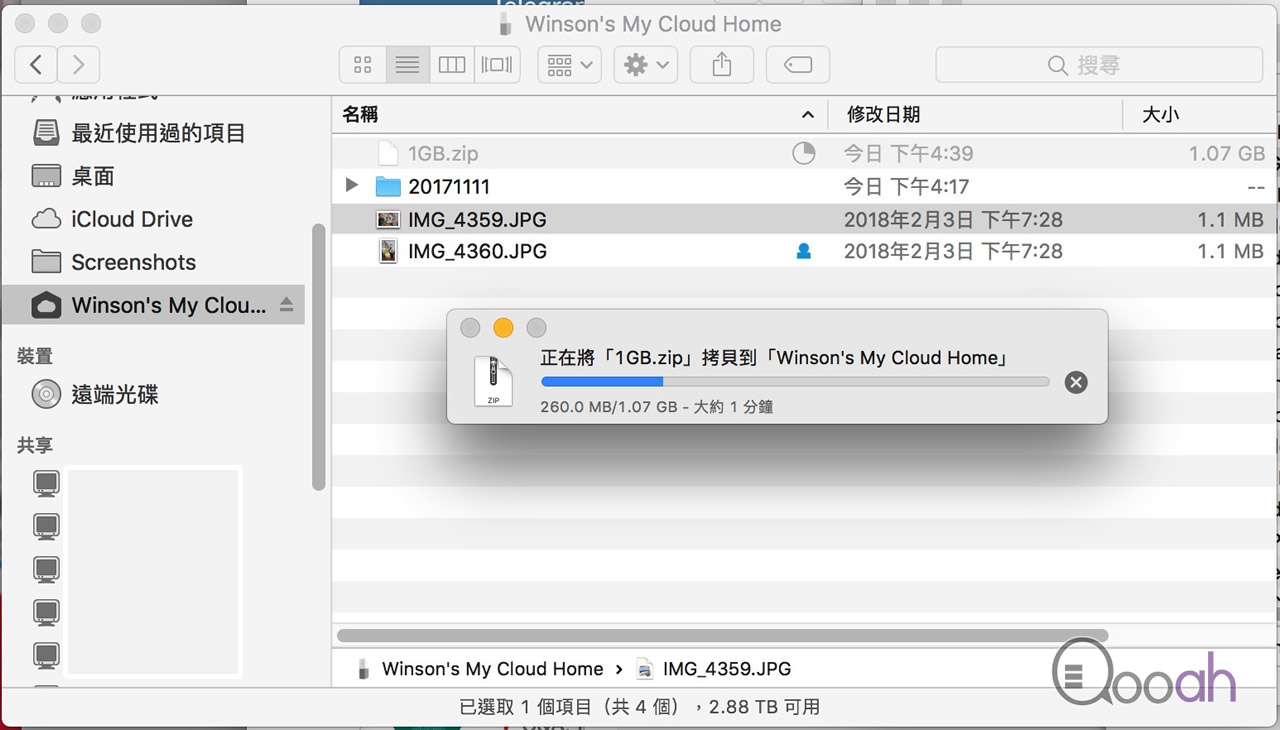Switch Finder to icon view
Image resolution: width=1280 pixels, height=730 pixels.
coord(363,65)
